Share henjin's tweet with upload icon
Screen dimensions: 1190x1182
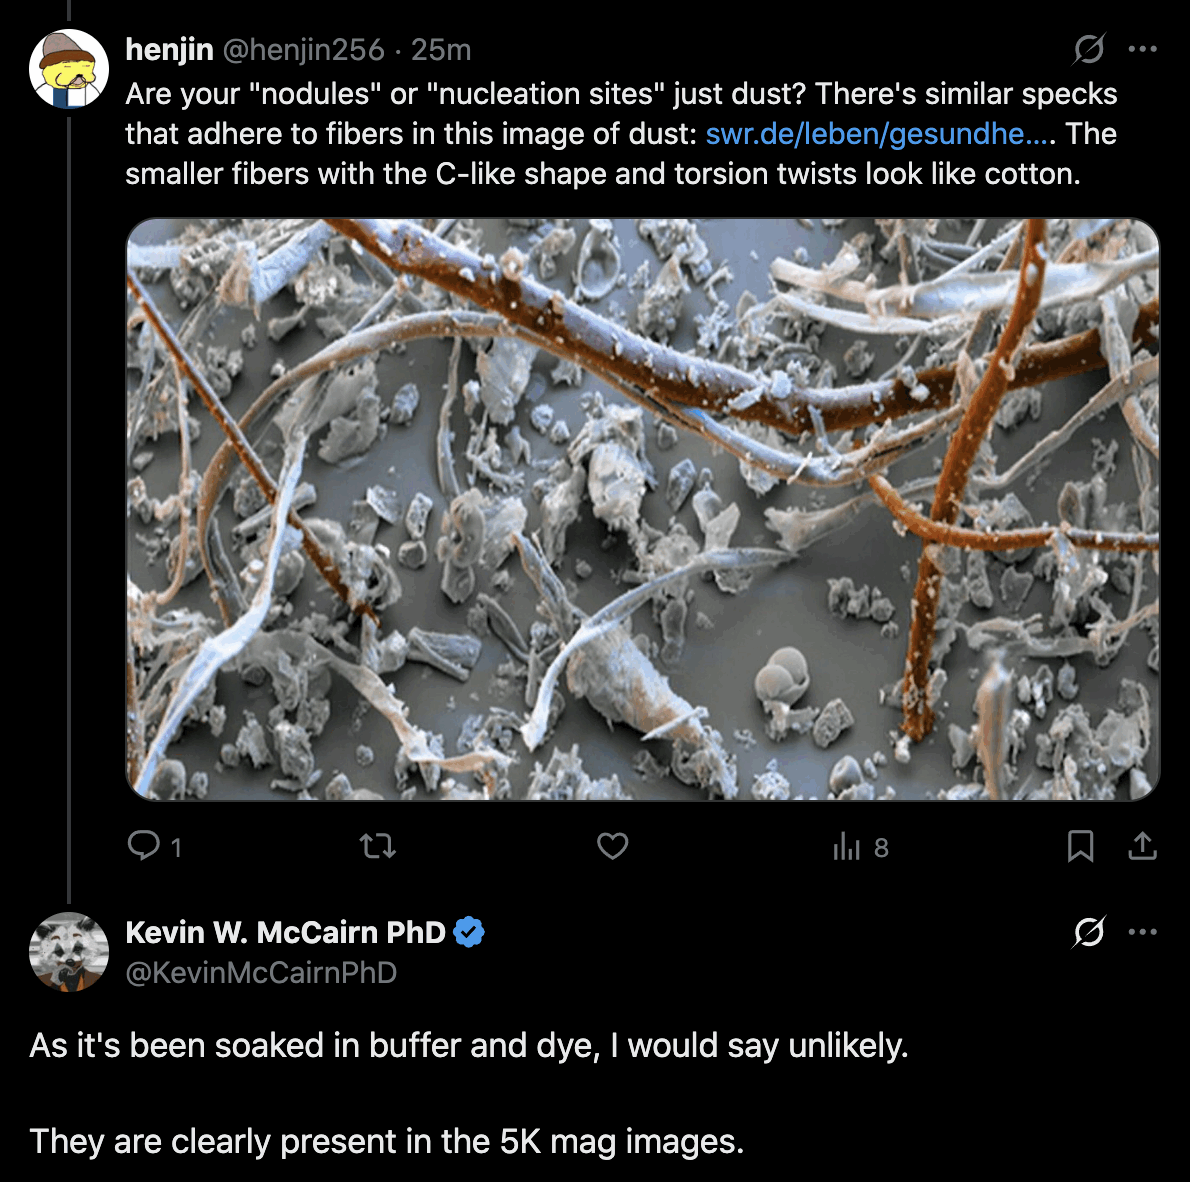1142,845
